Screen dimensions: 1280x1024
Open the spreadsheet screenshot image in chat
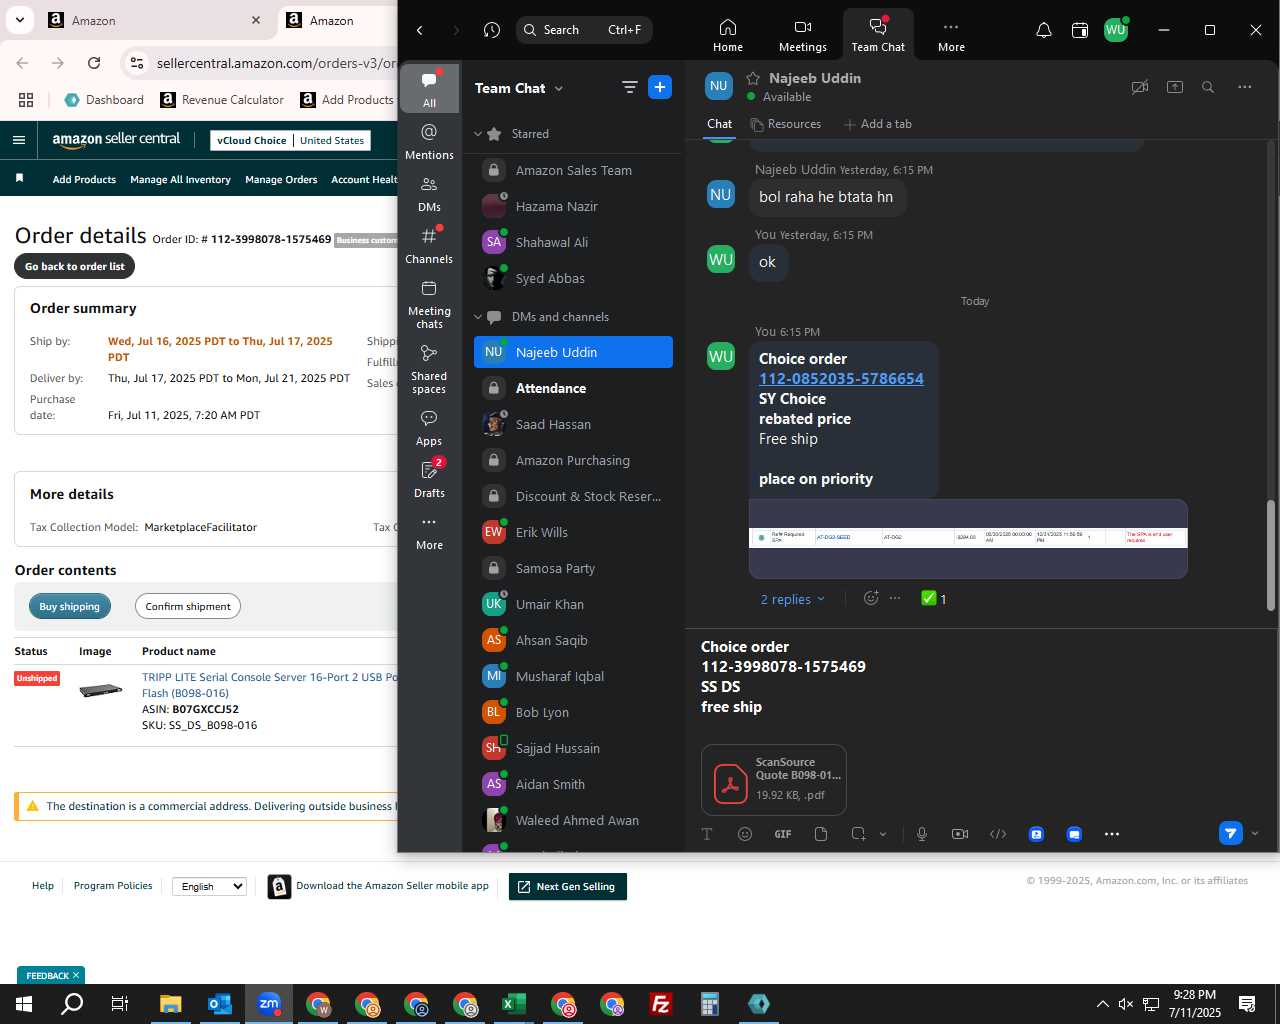(968, 538)
